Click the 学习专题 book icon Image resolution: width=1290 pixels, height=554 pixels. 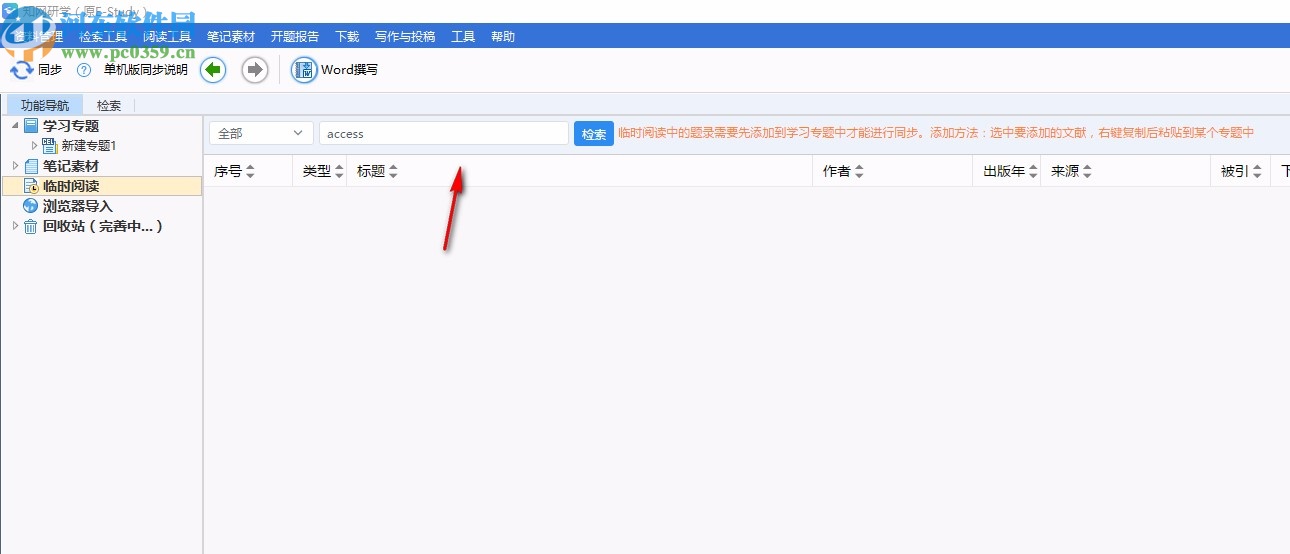coord(31,126)
